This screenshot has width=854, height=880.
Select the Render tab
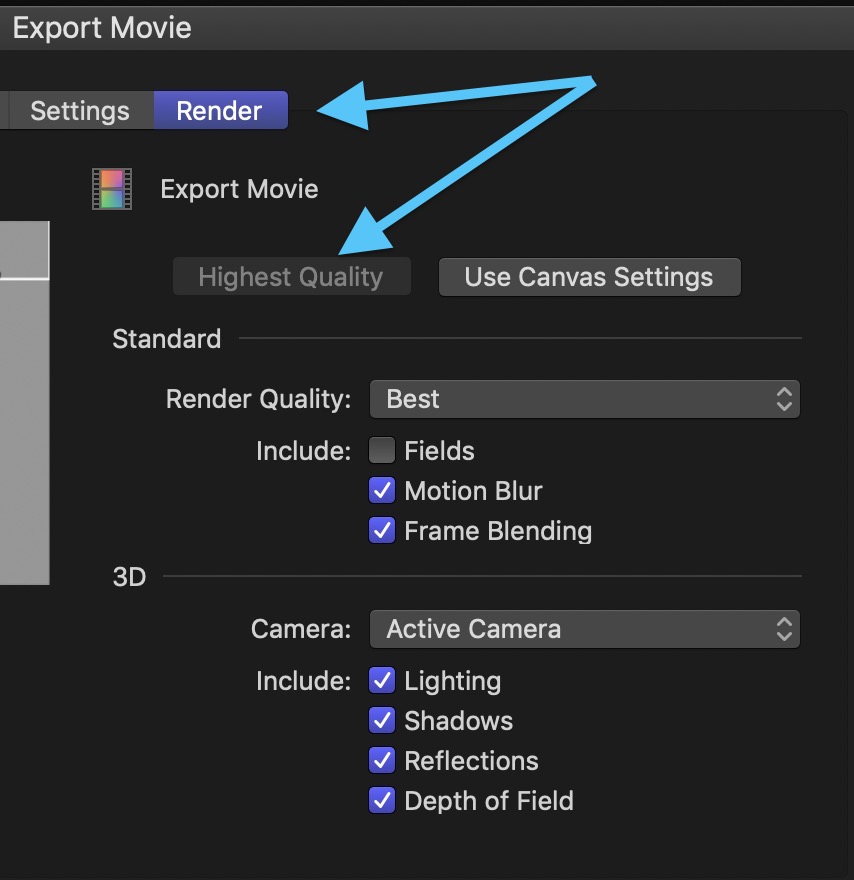coord(220,110)
